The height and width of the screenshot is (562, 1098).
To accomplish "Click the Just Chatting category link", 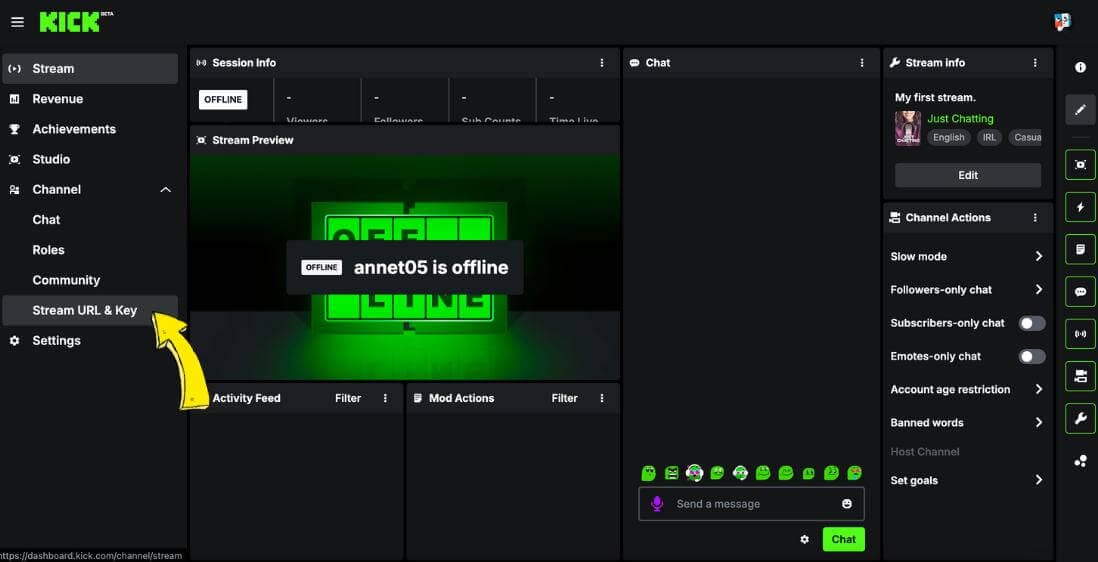I will click(x=960, y=118).
